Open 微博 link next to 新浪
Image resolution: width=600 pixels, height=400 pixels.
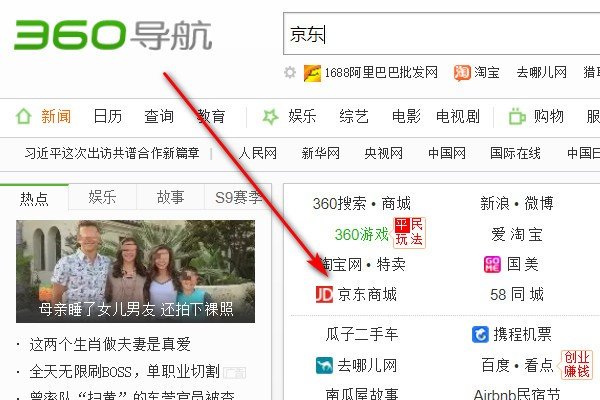(x=539, y=203)
